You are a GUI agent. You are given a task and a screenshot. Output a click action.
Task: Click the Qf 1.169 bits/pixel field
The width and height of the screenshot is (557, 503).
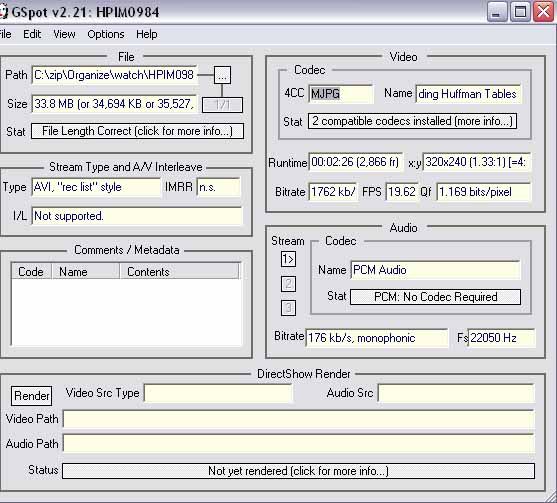click(483, 192)
